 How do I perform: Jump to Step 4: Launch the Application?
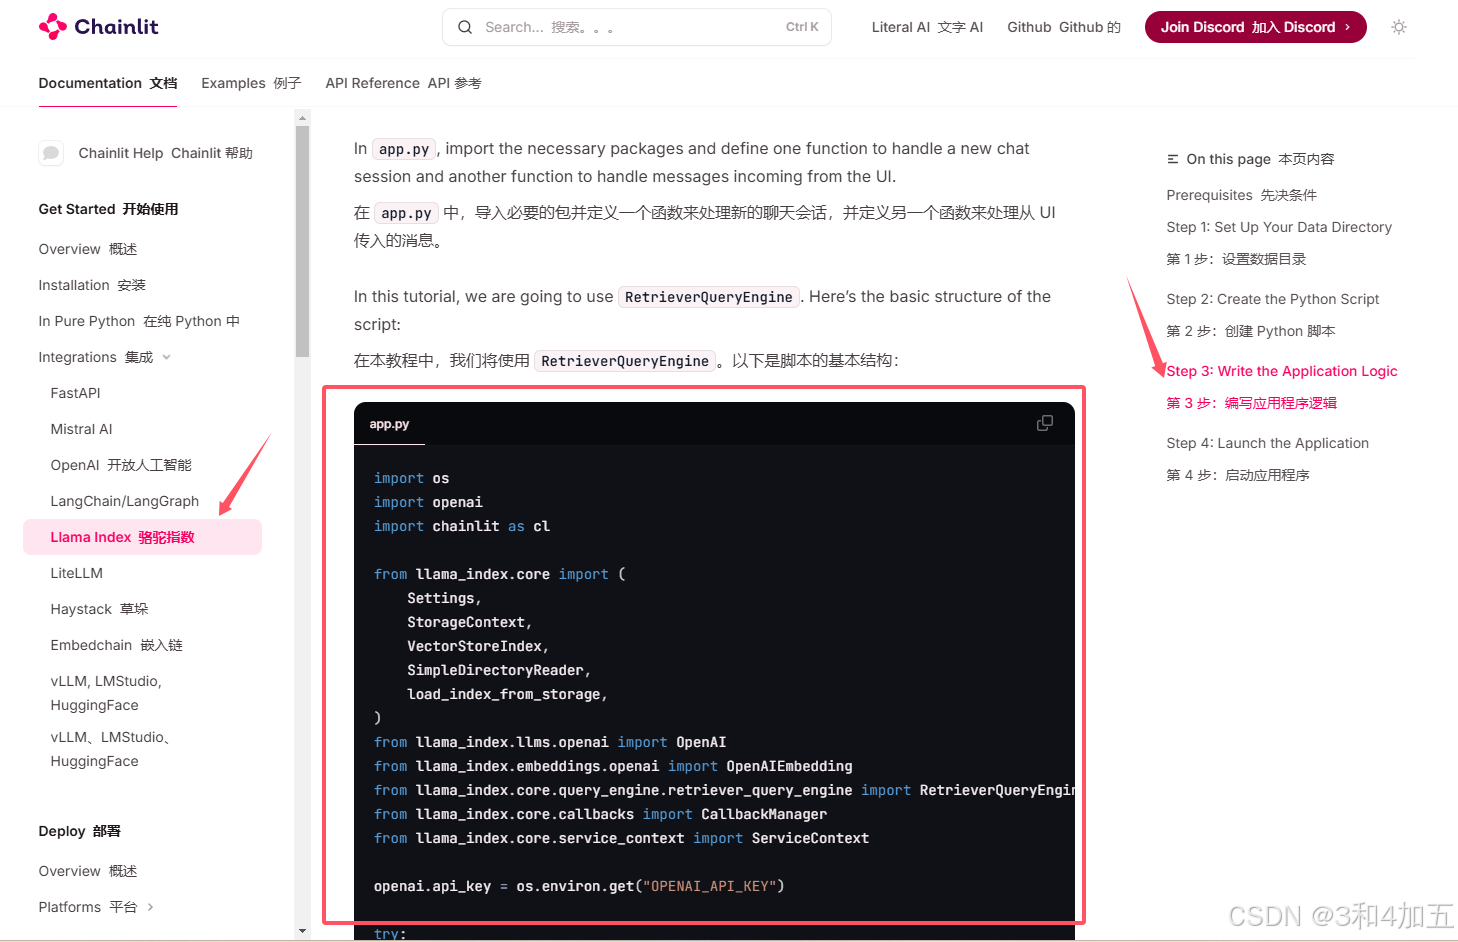(x=1267, y=443)
